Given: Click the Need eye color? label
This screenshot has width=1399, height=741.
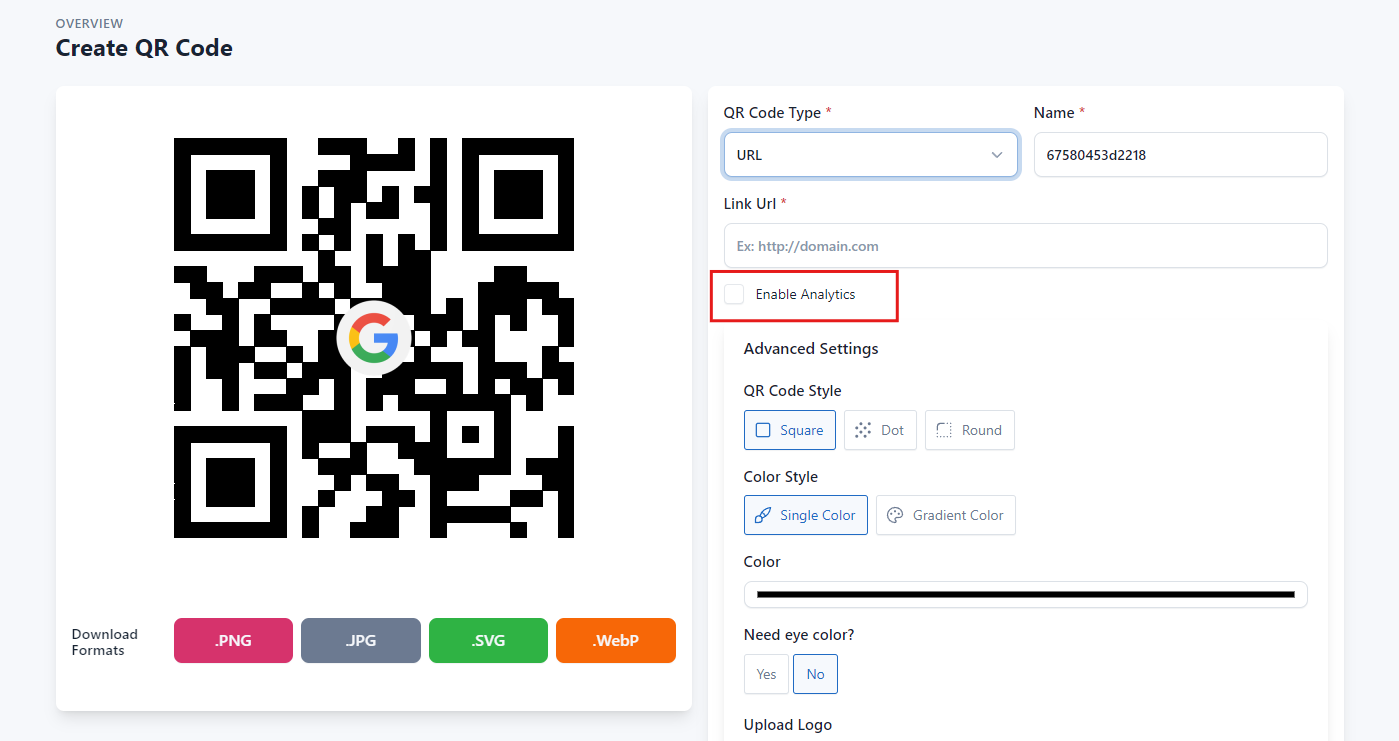Looking at the screenshot, I should (x=799, y=635).
